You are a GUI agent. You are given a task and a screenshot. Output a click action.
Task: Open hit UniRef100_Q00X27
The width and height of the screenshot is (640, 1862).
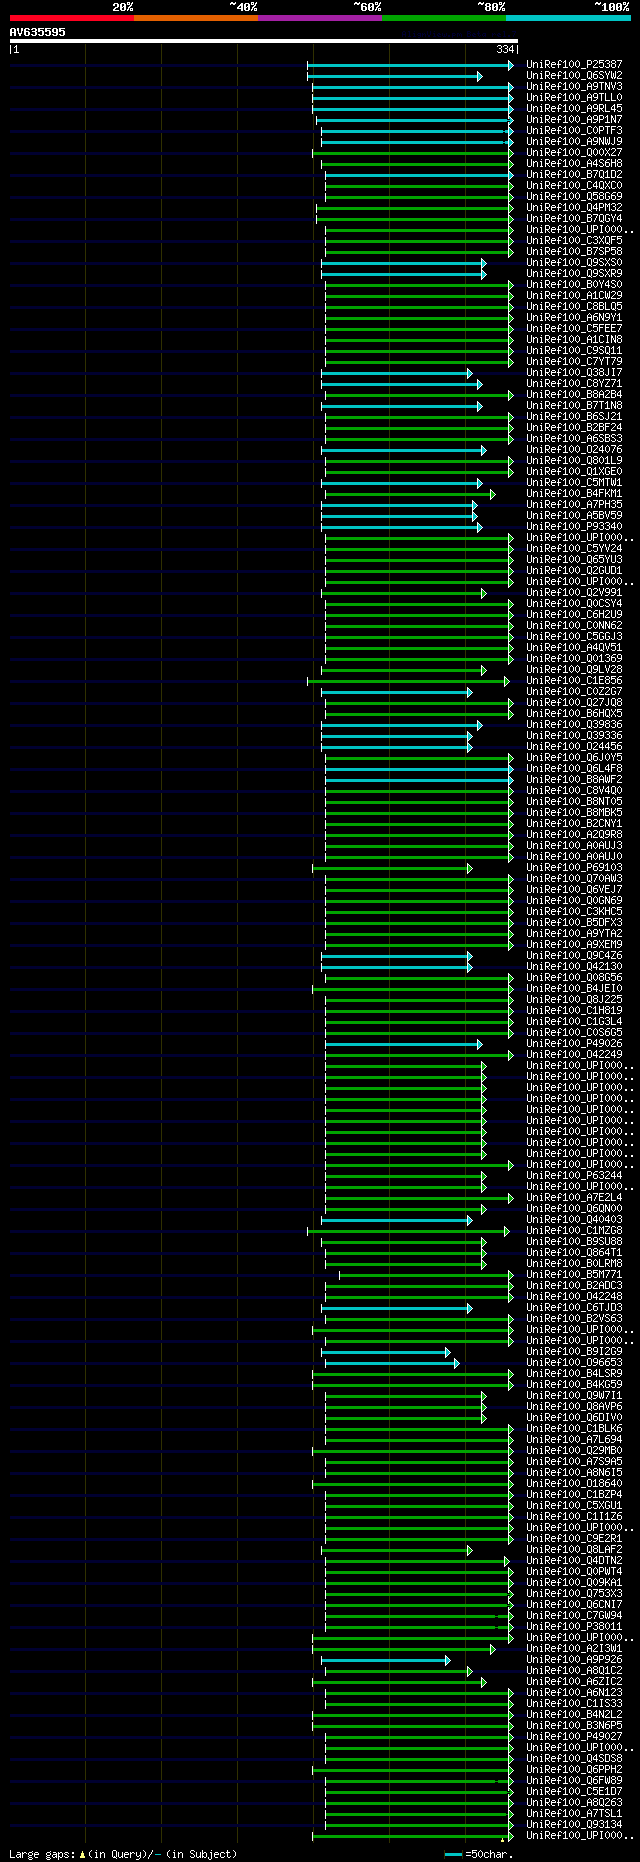click(x=574, y=153)
